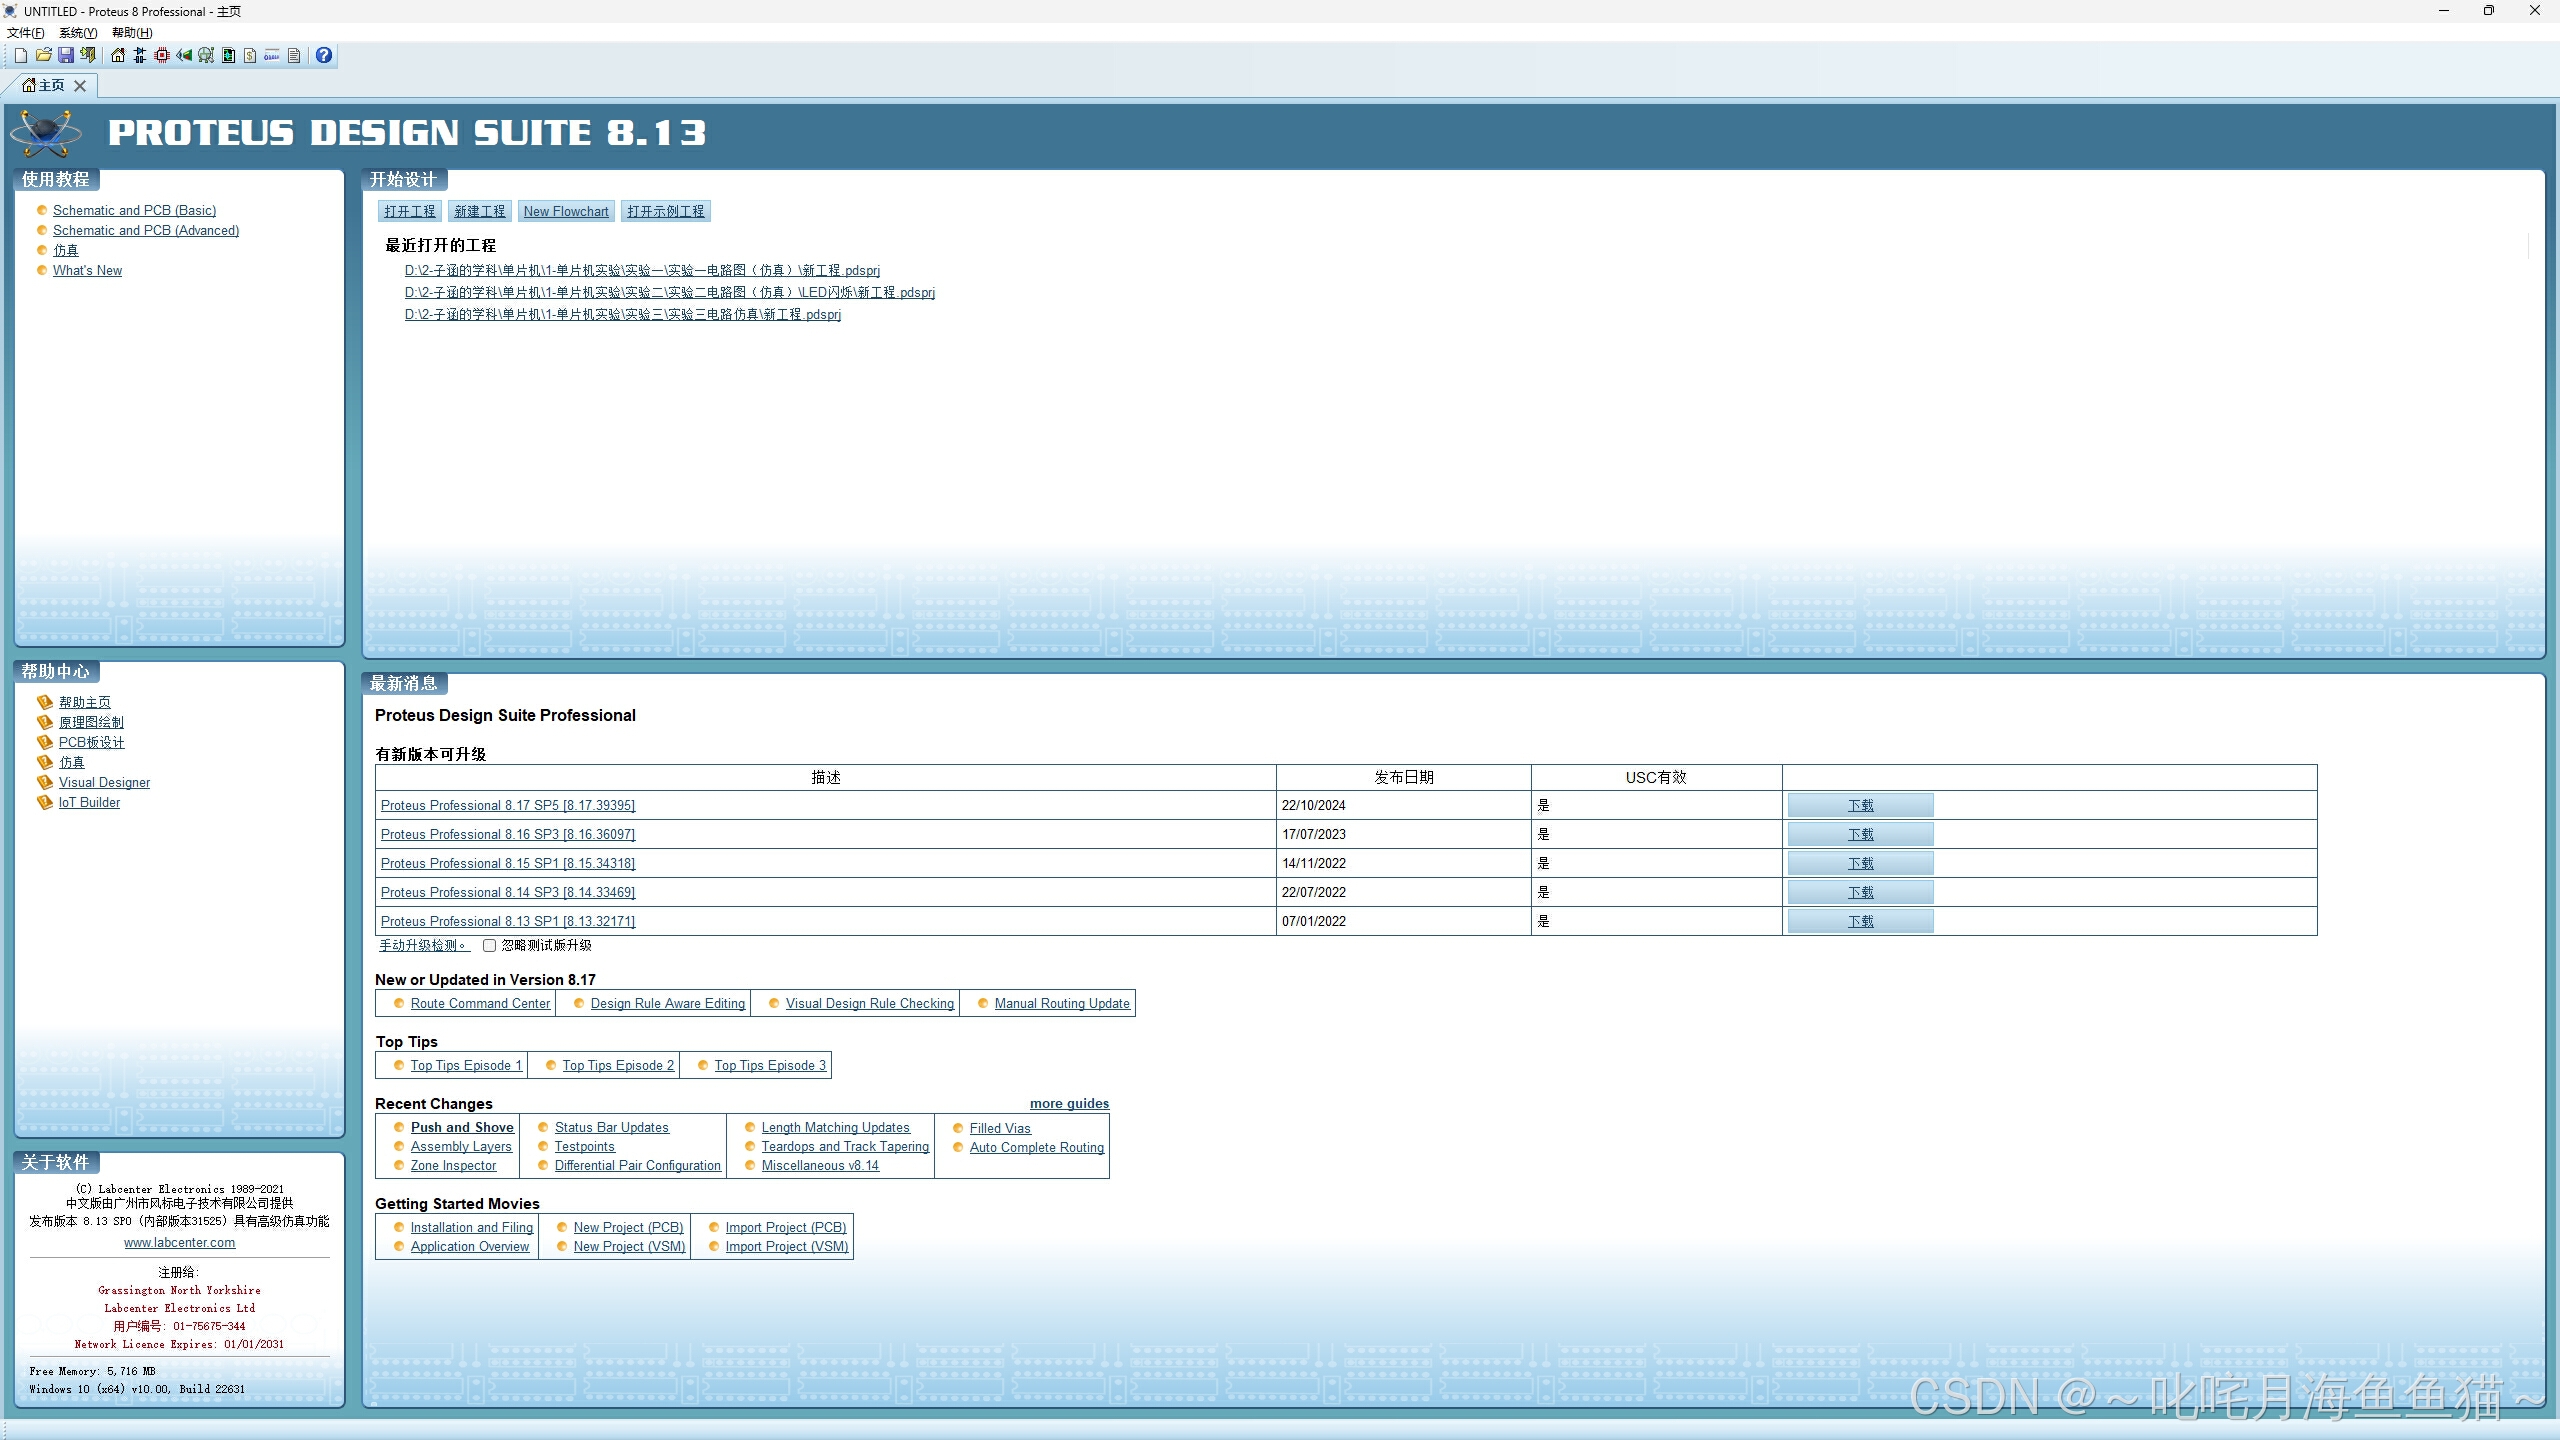Open Schematic and PCB (Basic) tutorial

(x=134, y=210)
